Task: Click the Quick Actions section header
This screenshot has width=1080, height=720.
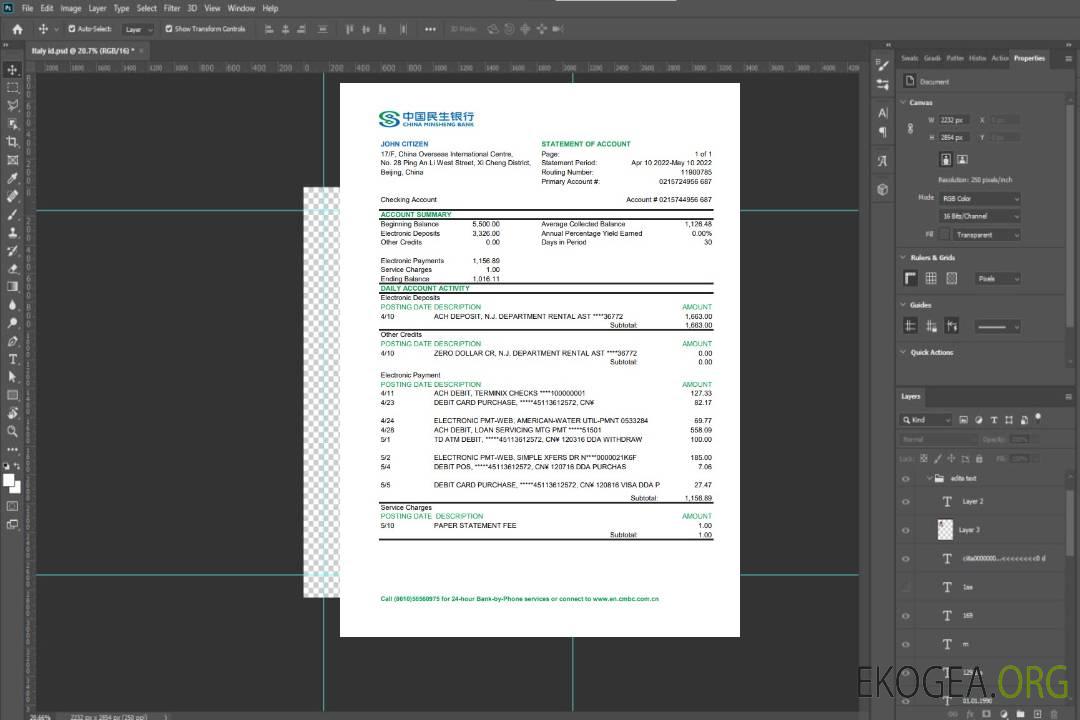Action: (x=931, y=352)
